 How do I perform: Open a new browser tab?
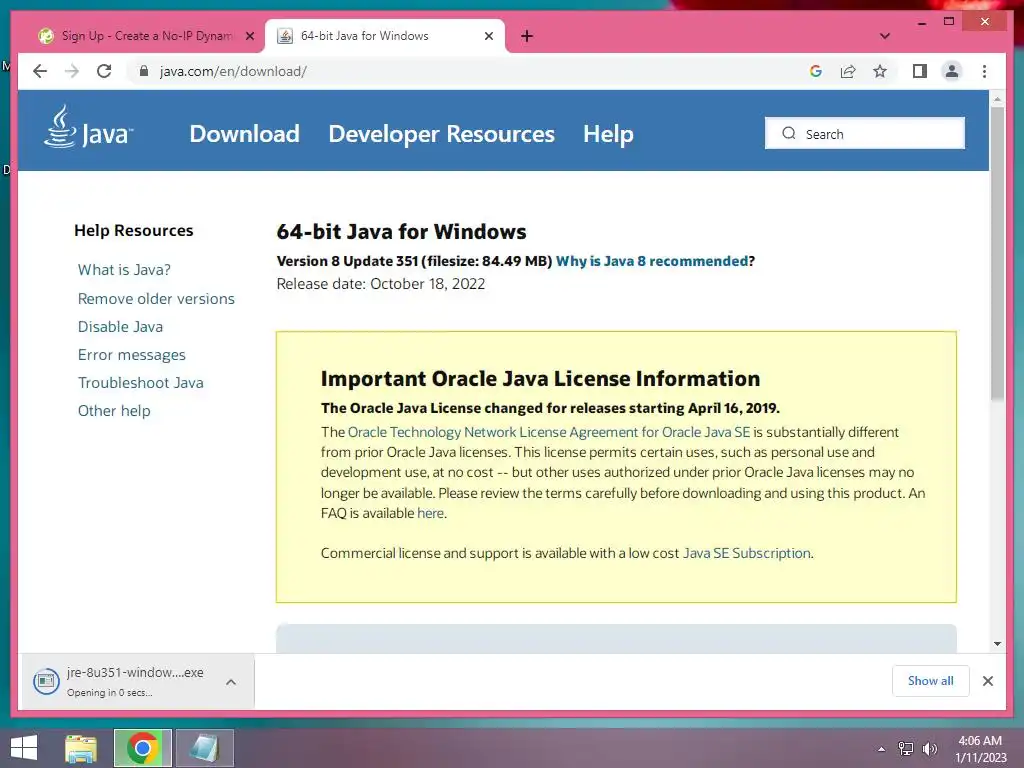(x=527, y=36)
